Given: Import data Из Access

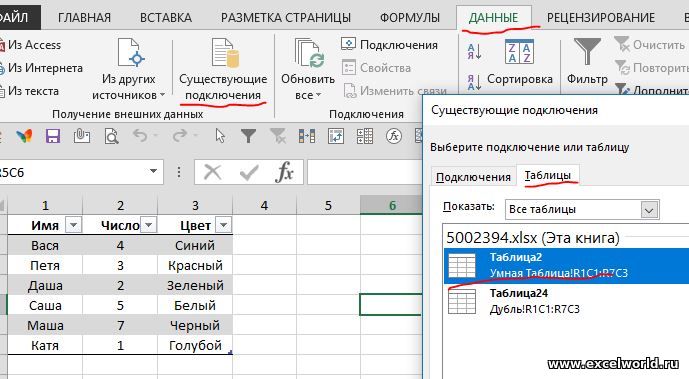Looking at the screenshot, I should tap(31, 45).
